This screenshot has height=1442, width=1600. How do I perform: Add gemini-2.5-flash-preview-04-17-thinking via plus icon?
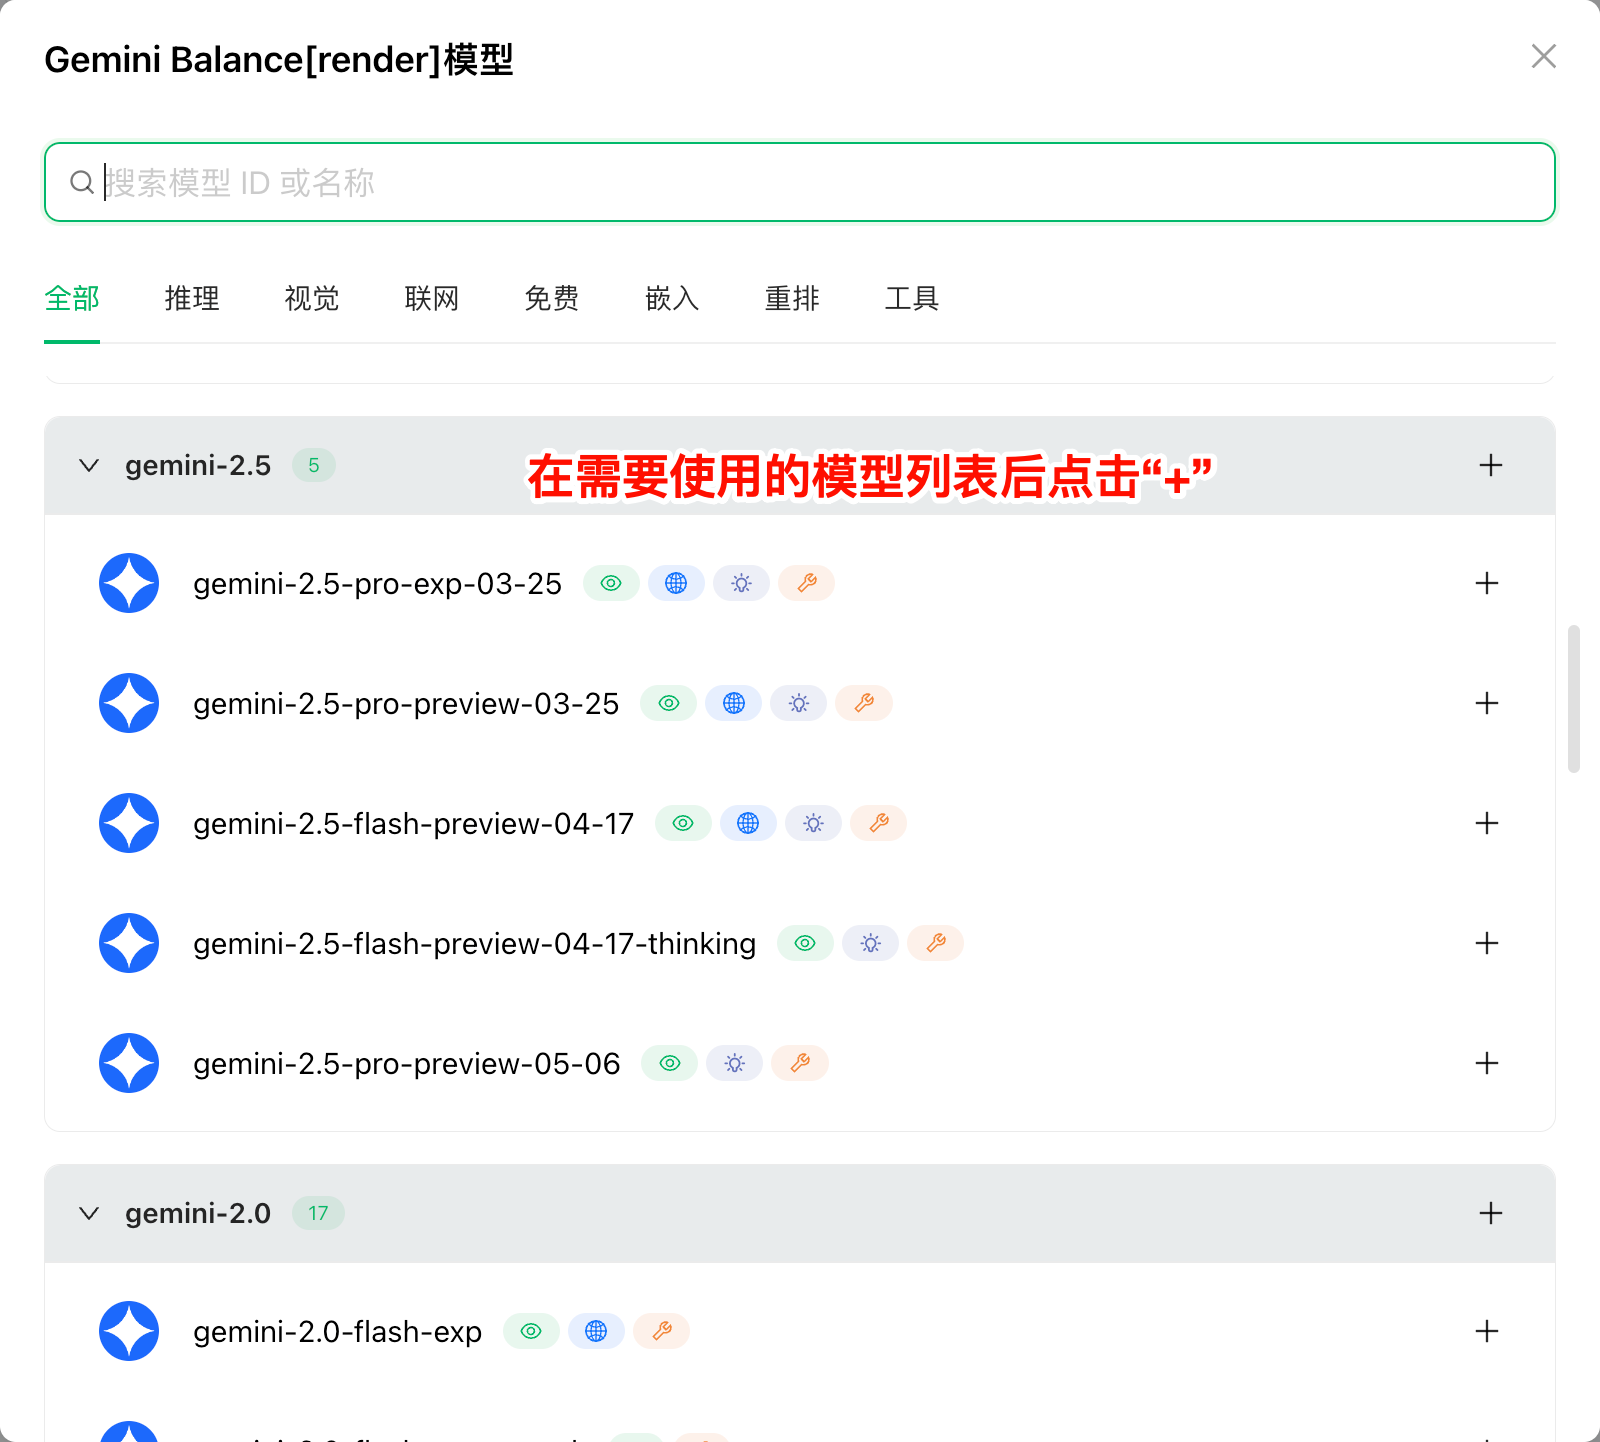1487,943
